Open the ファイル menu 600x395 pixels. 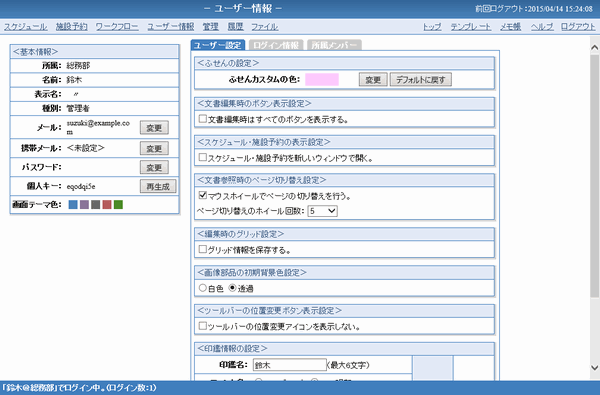pyautogui.click(x=264, y=27)
